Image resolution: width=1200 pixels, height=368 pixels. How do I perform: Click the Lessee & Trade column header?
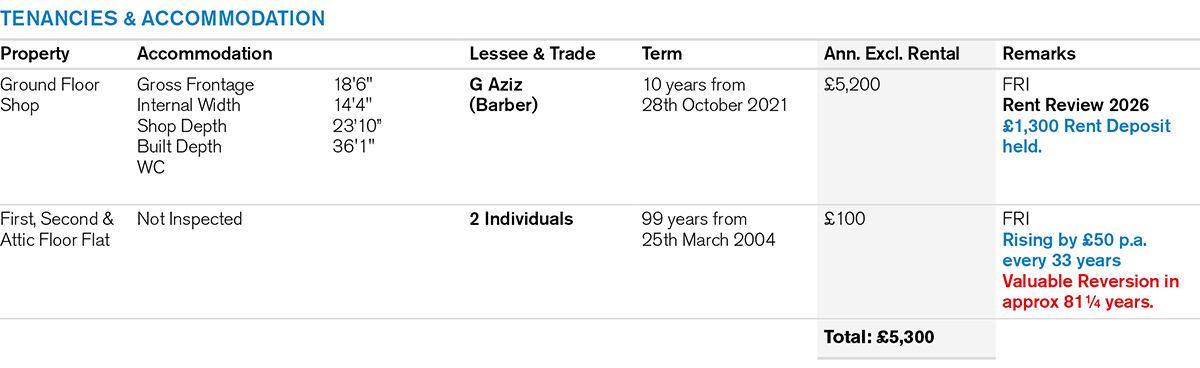pos(533,54)
